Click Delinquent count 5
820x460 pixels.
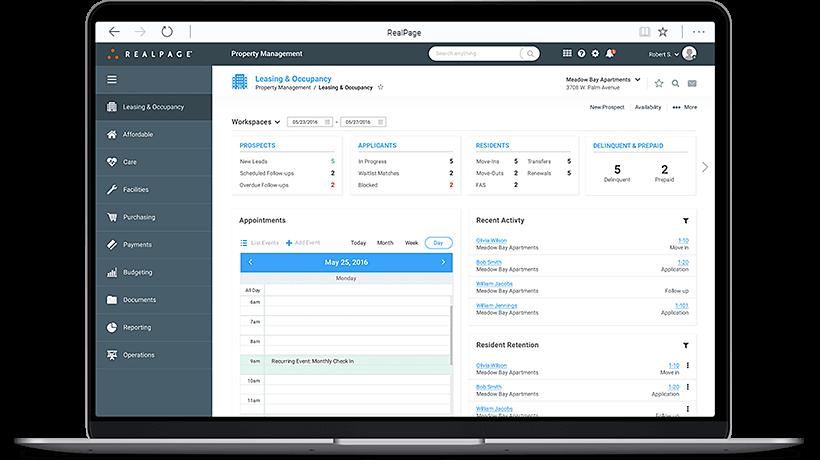click(x=617, y=169)
